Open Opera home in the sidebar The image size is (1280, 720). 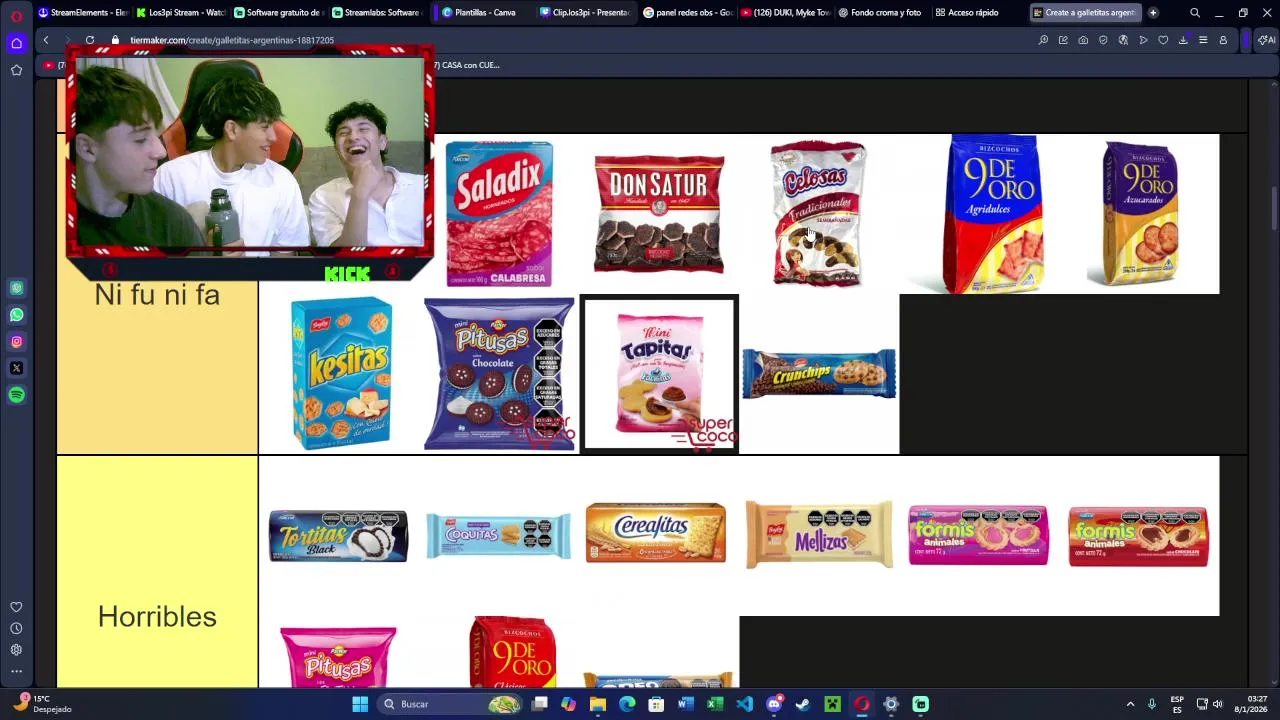pyautogui.click(x=16, y=43)
